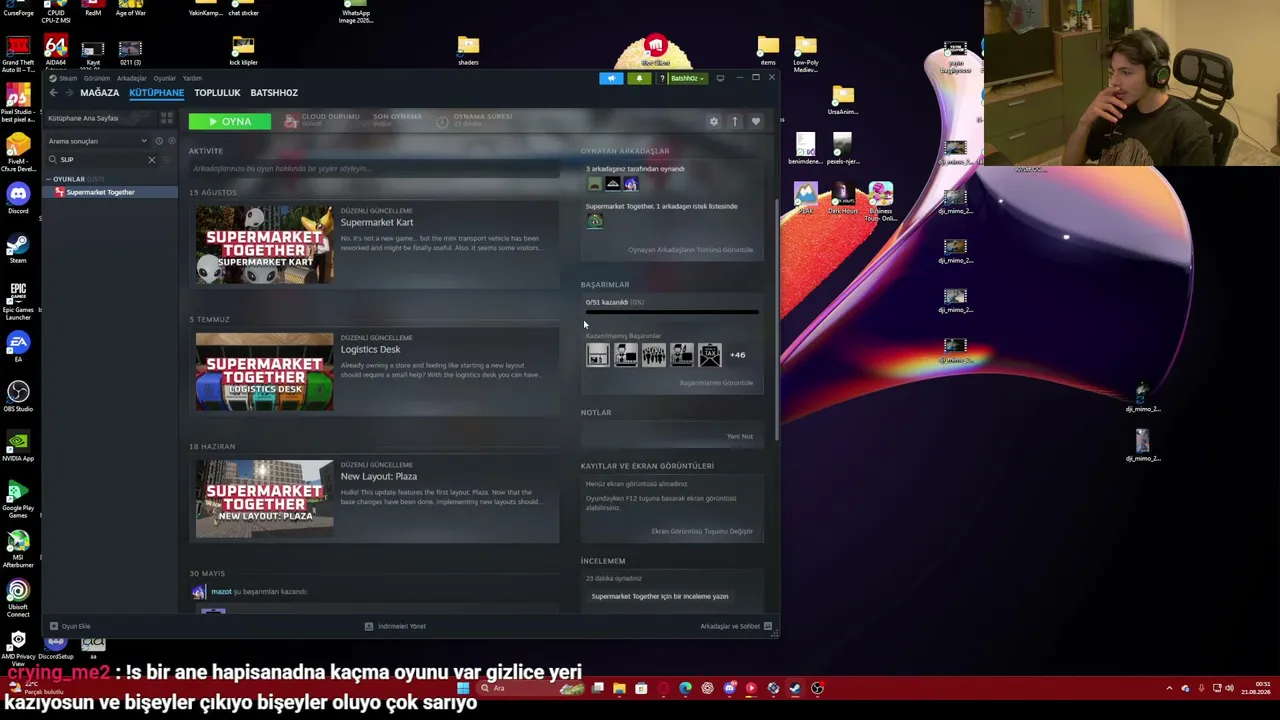The width and height of the screenshot is (1280, 720).
Task: Clear the library search with the X
Action: coord(152,160)
